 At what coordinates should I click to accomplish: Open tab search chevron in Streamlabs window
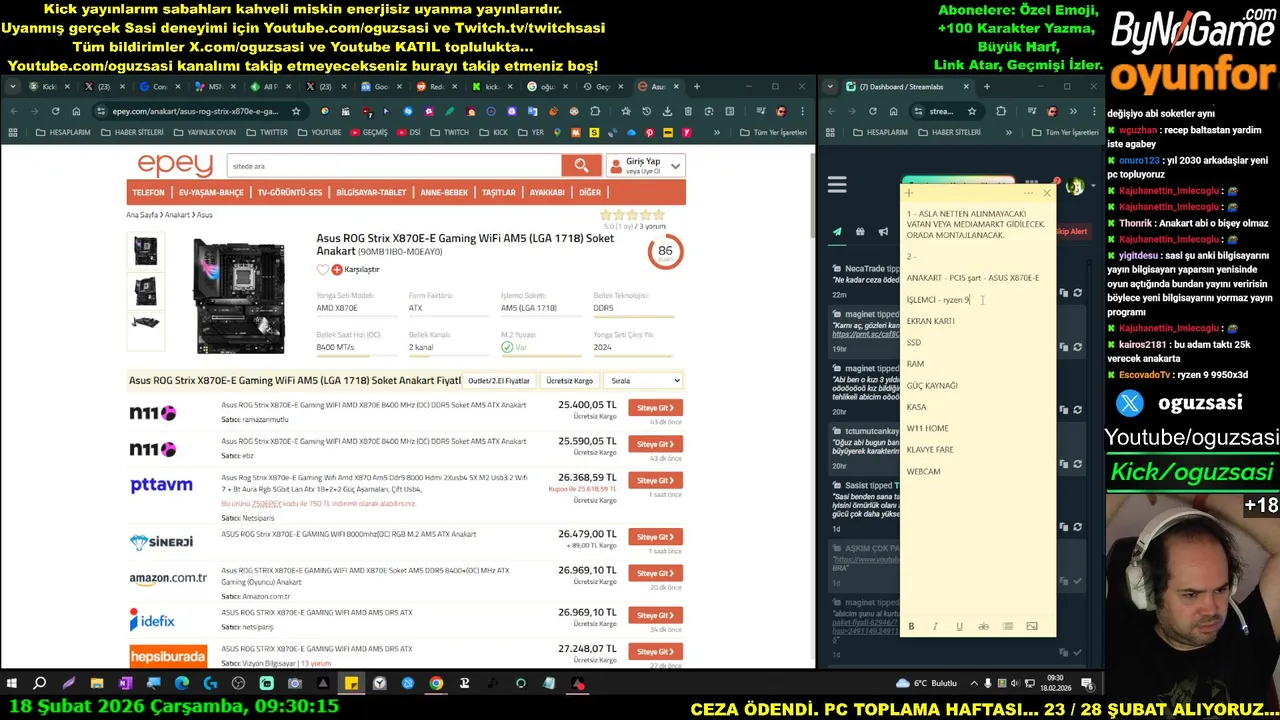(x=829, y=87)
